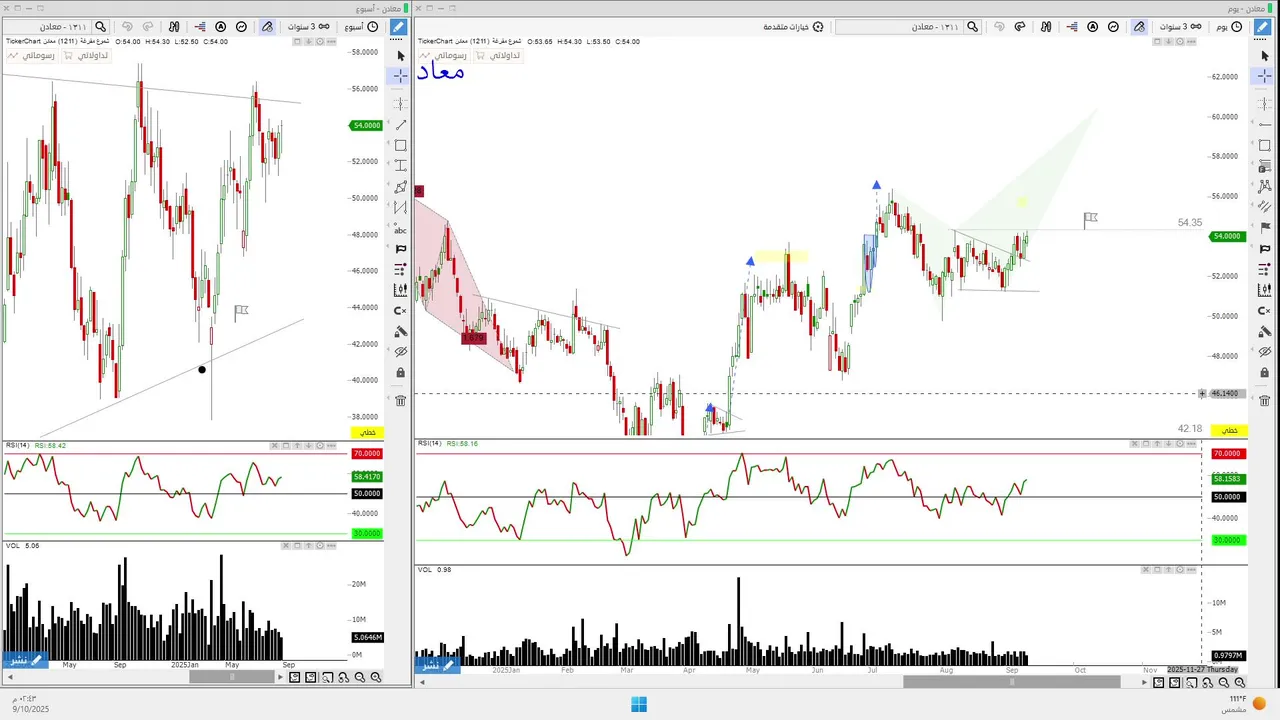
Task: Toggle the lock drawings icon in daily toolbar
Action: pyautogui.click(x=1265, y=373)
